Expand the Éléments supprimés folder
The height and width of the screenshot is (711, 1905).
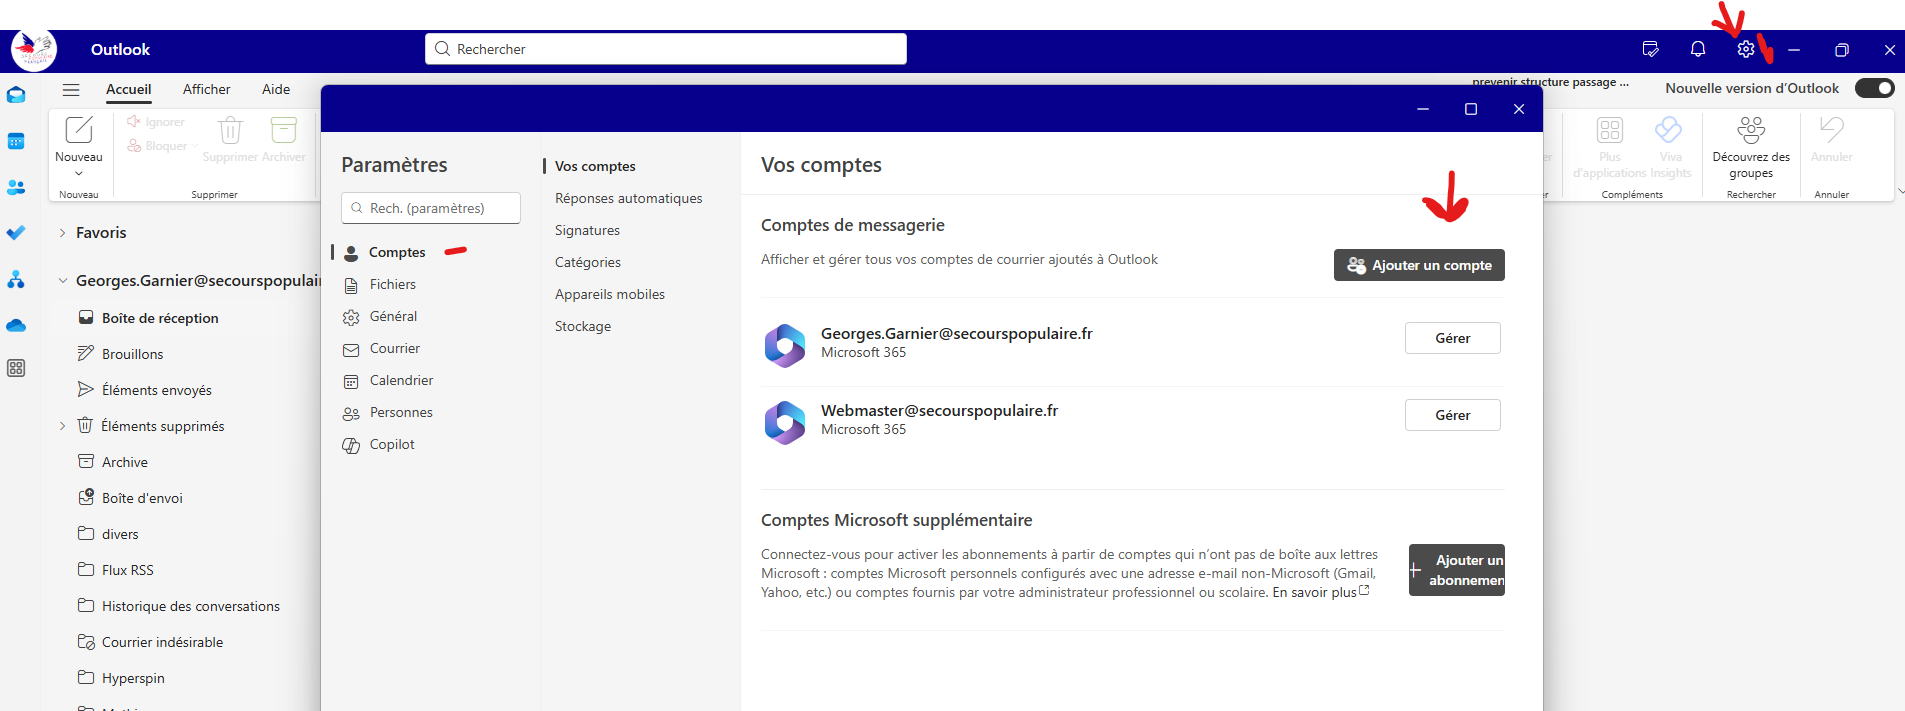click(62, 426)
